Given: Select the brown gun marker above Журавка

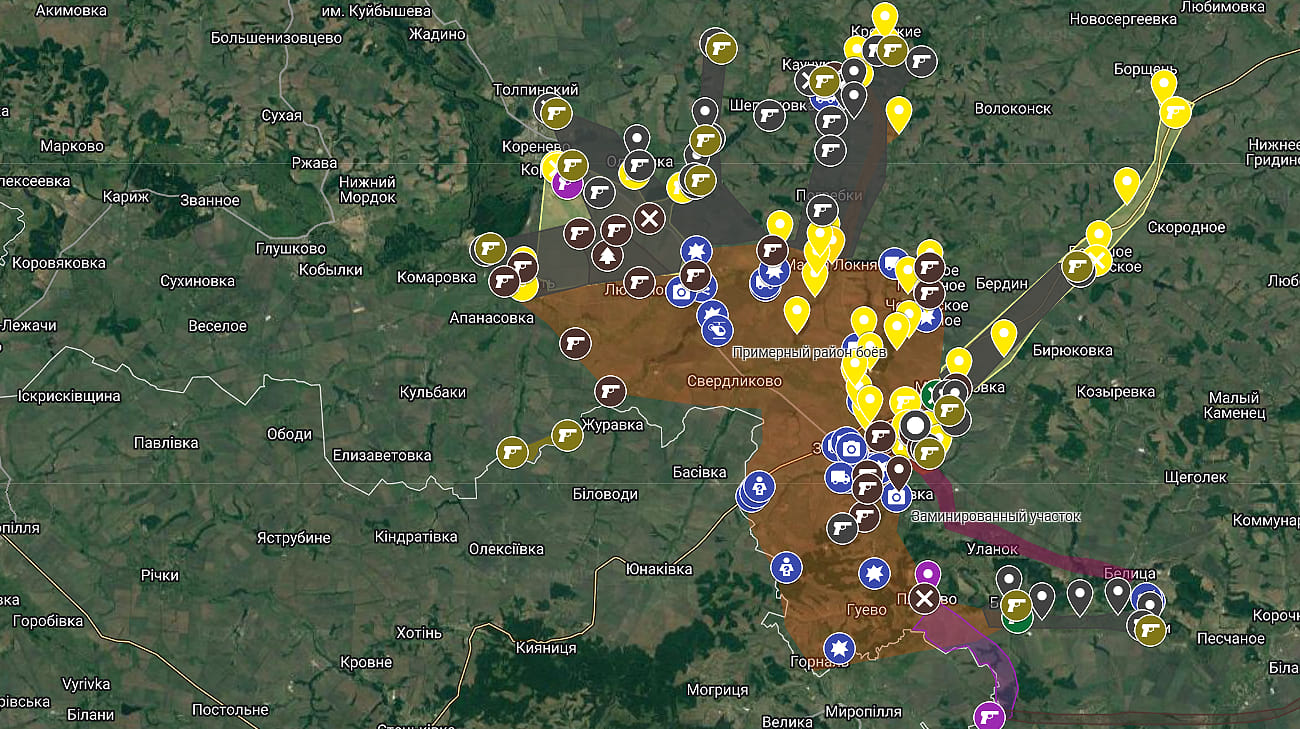Looking at the screenshot, I should 610,391.
